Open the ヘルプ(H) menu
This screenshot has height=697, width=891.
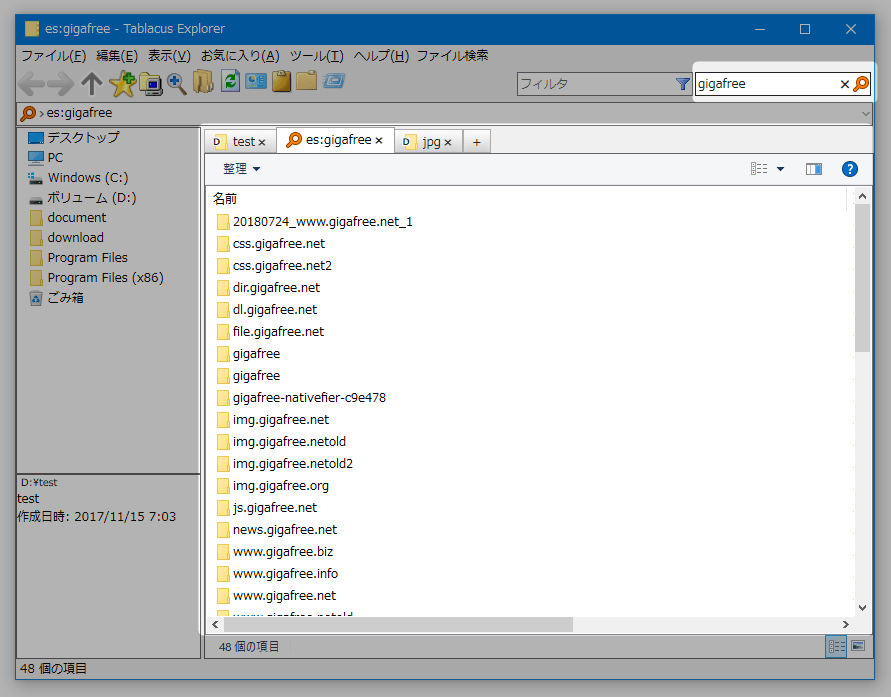pos(381,56)
